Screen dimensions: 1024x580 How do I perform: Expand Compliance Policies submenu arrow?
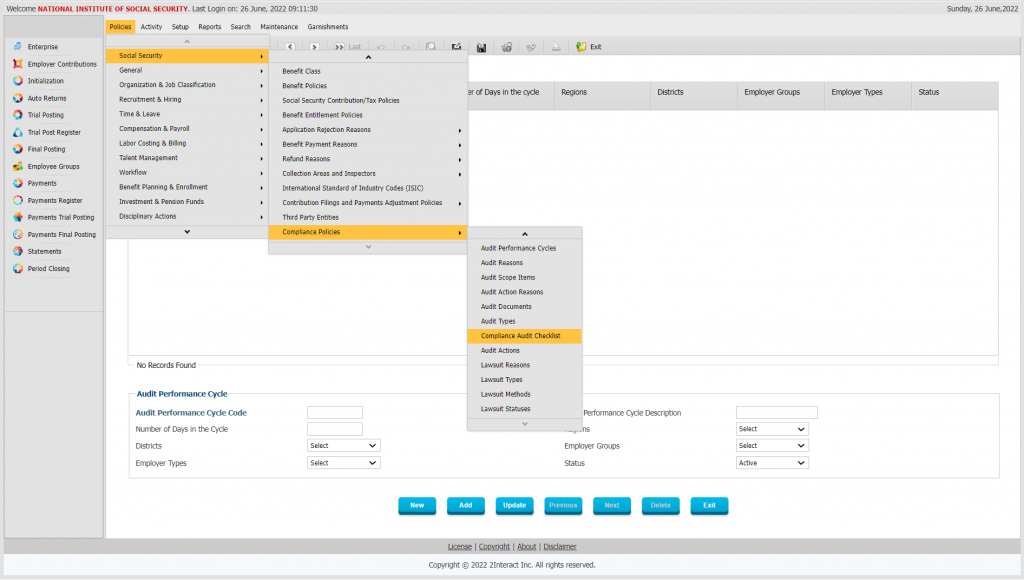[x=460, y=231]
